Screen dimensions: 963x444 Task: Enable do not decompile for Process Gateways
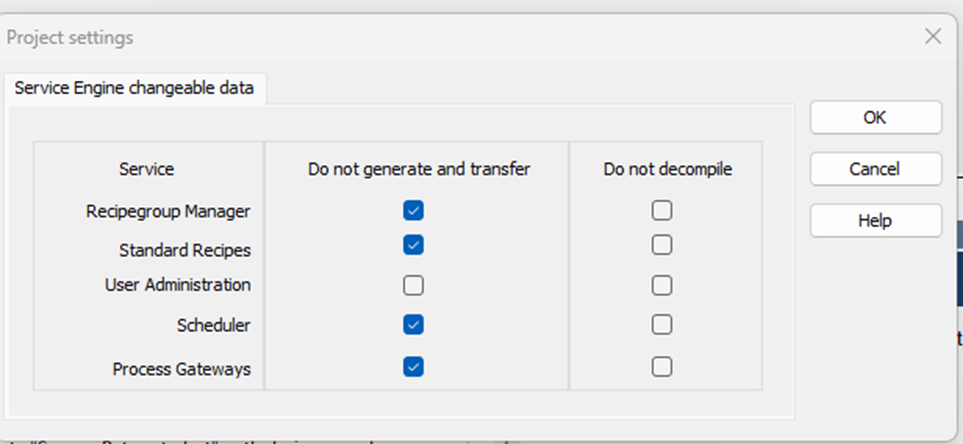[661, 367]
